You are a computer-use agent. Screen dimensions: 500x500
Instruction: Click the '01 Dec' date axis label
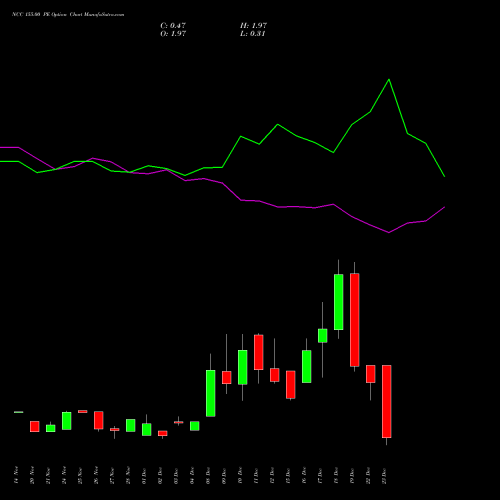pos(144,475)
